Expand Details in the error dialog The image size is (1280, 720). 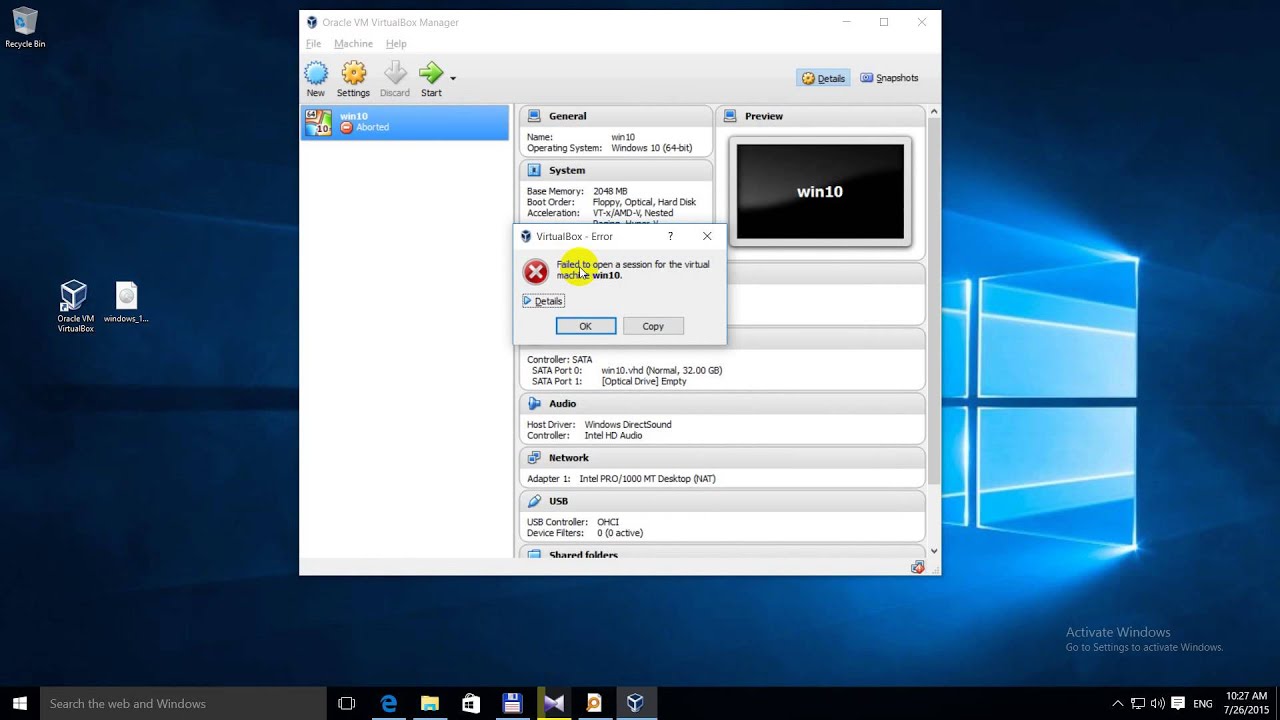[543, 301]
